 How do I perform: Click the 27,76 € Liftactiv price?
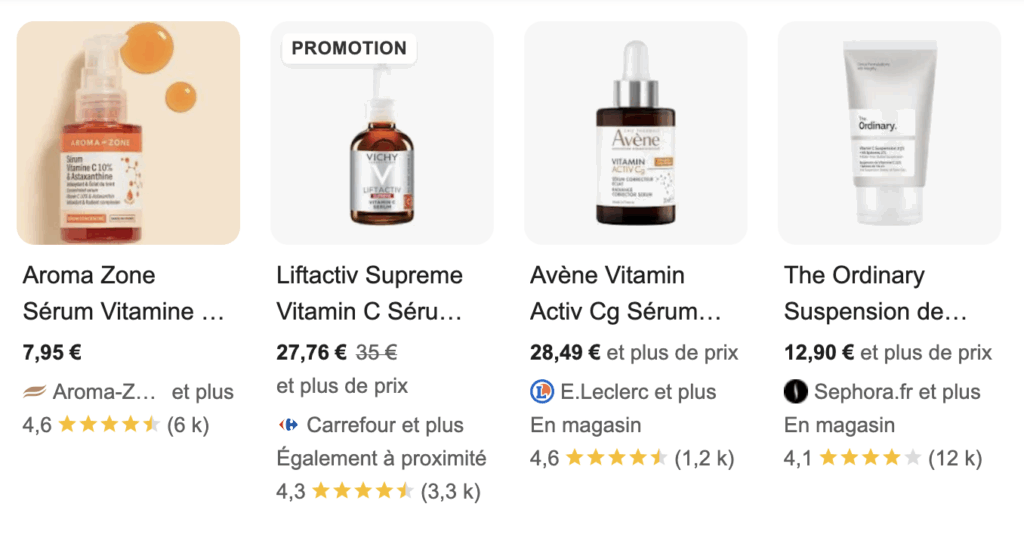pos(311,352)
